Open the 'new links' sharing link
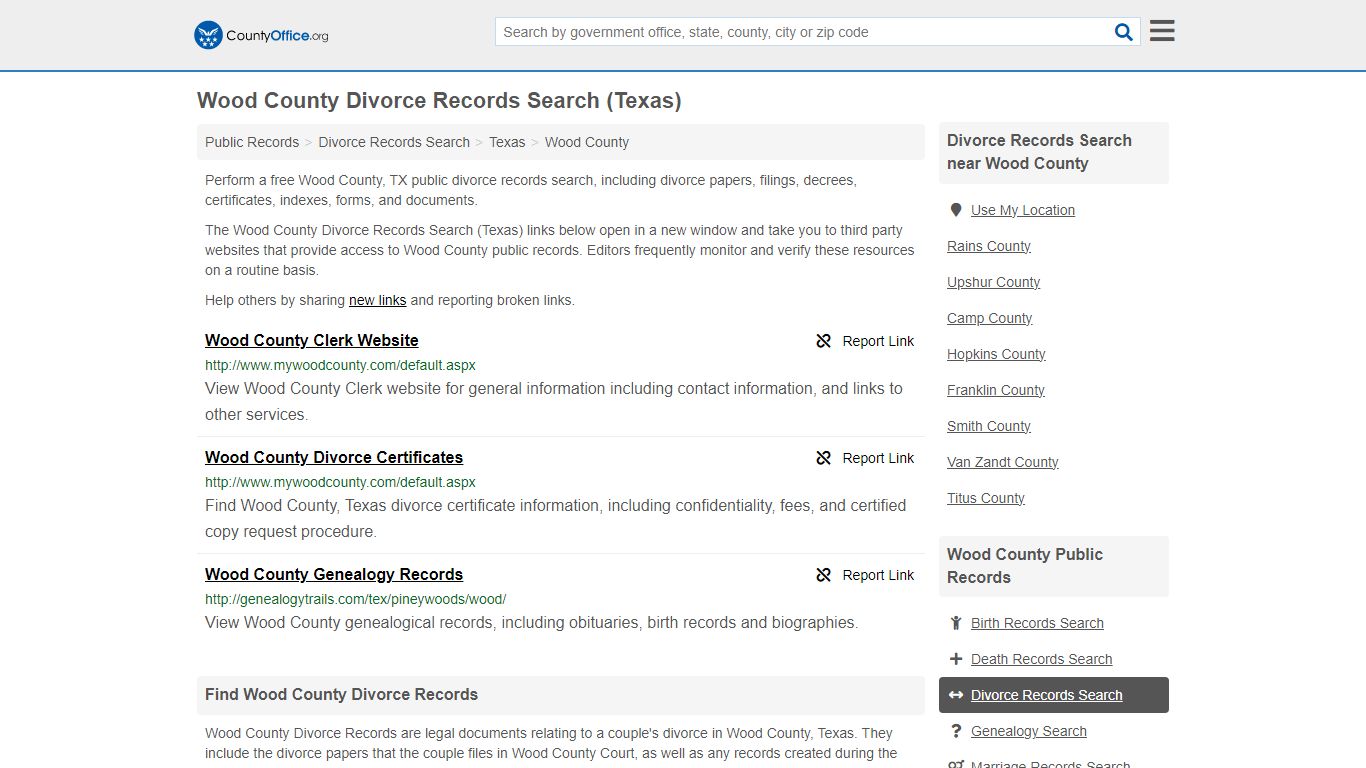This screenshot has height=768, width=1366. click(x=377, y=300)
